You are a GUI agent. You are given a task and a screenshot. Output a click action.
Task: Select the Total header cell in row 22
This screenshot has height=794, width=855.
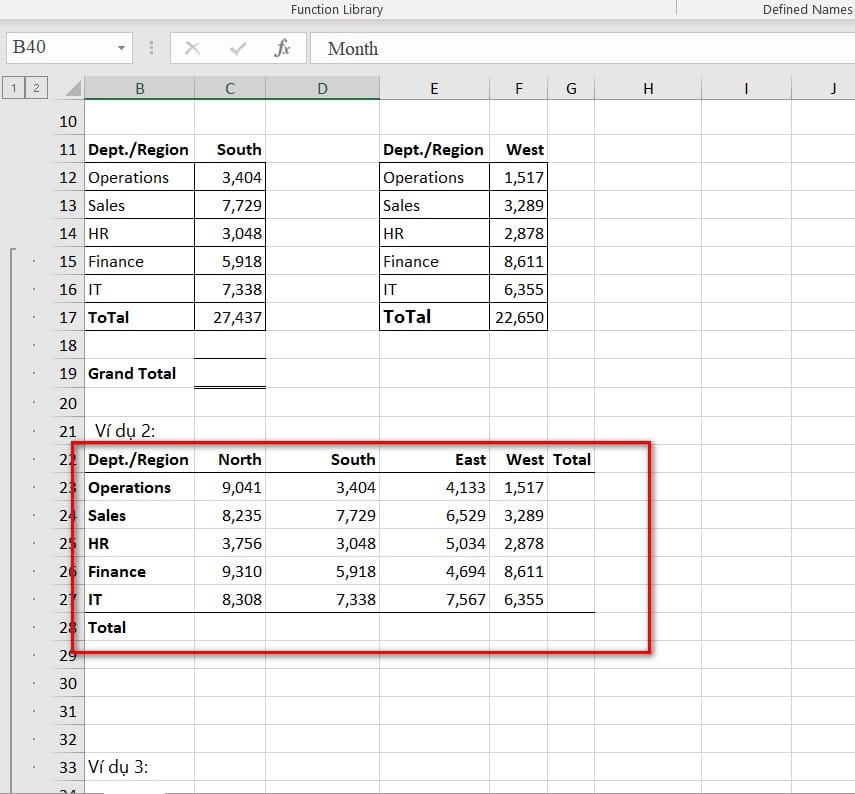click(571, 459)
